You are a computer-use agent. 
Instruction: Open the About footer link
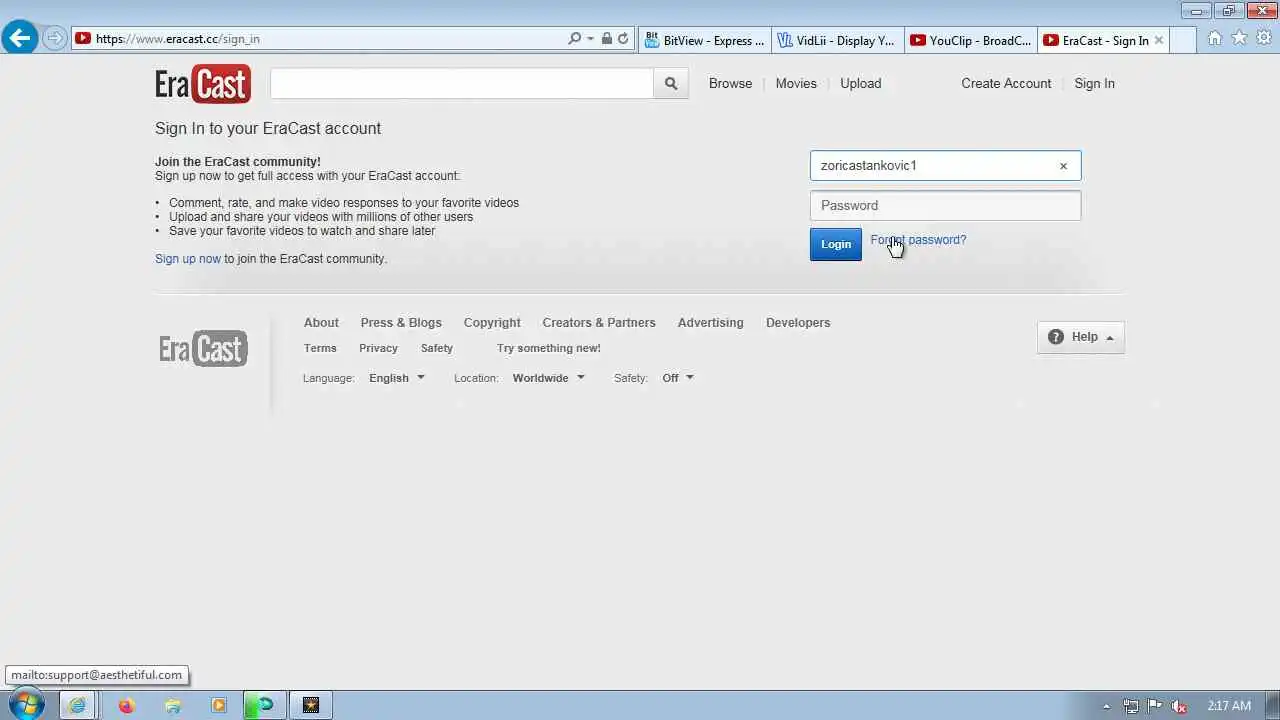[321, 323]
